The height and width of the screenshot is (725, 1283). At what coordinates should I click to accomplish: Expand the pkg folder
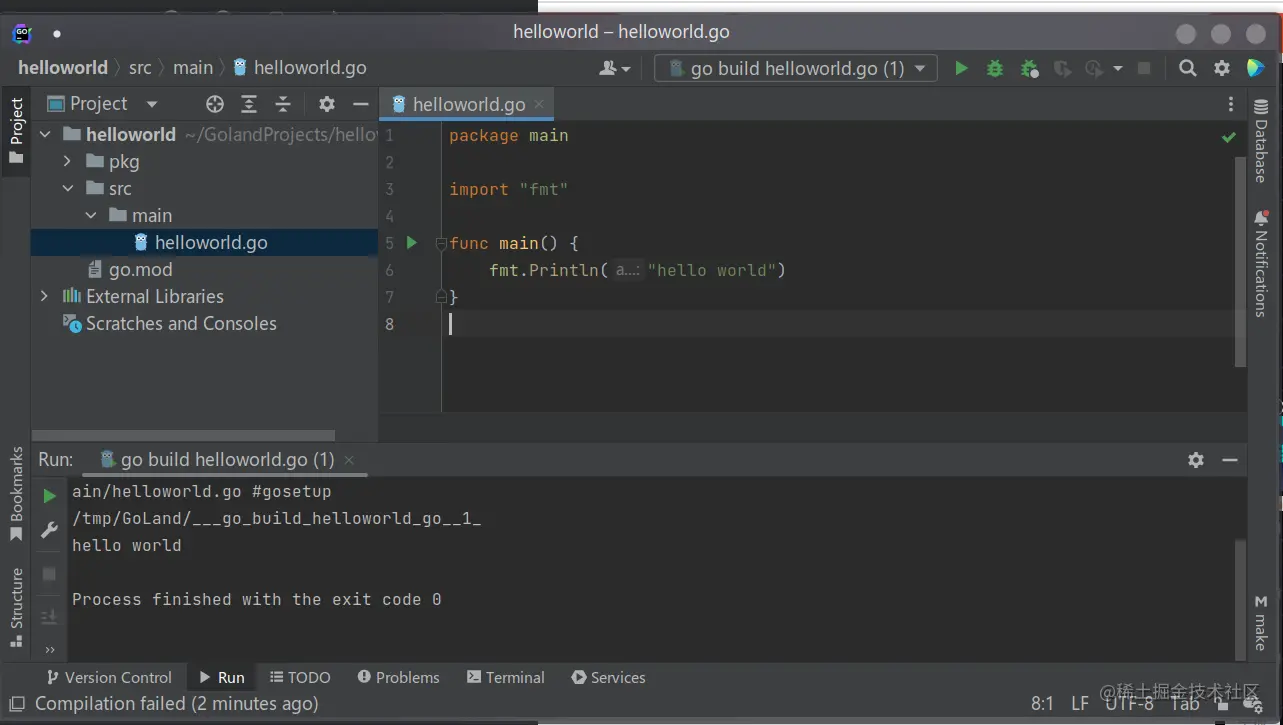tap(67, 161)
